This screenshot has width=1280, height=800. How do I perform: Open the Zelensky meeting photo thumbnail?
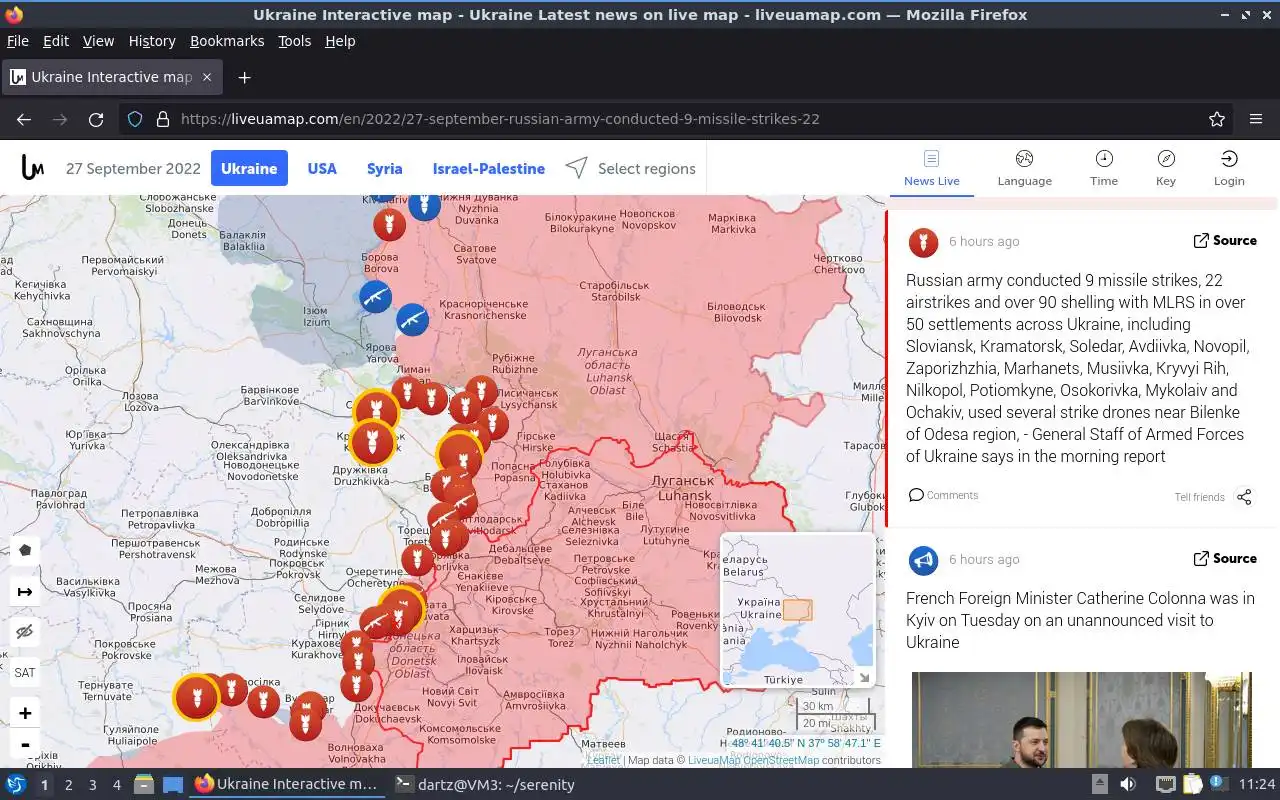pos(1081,720)
